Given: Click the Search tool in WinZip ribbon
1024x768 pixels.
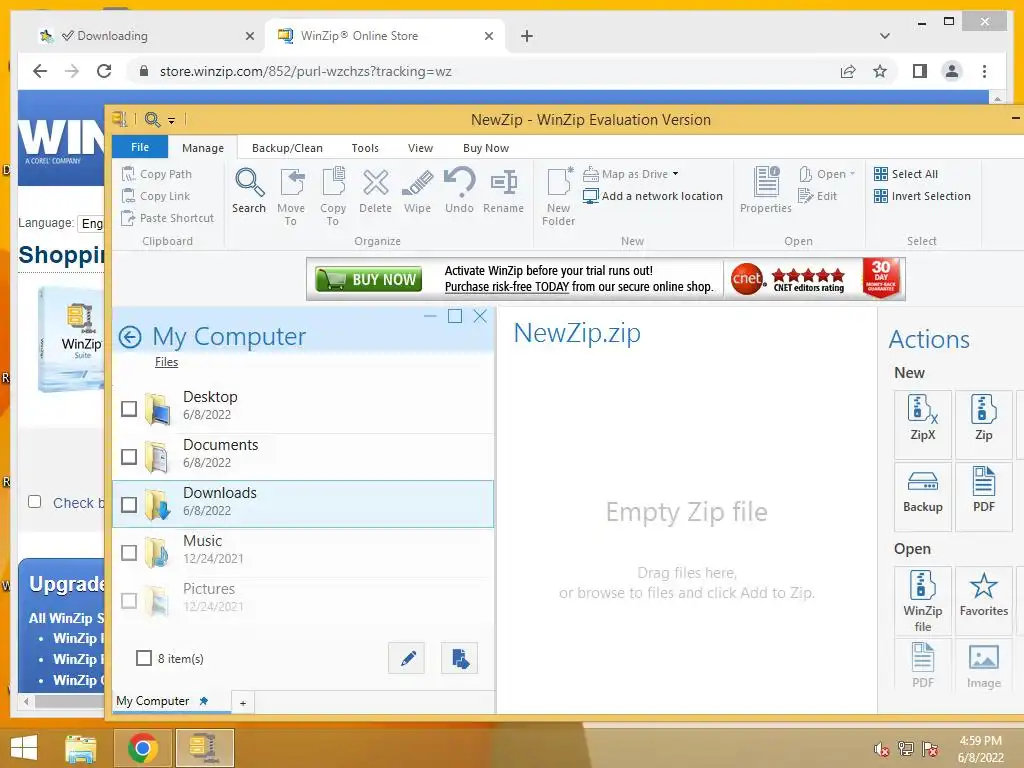Looking at the screenshot, I should click(249, 191).
